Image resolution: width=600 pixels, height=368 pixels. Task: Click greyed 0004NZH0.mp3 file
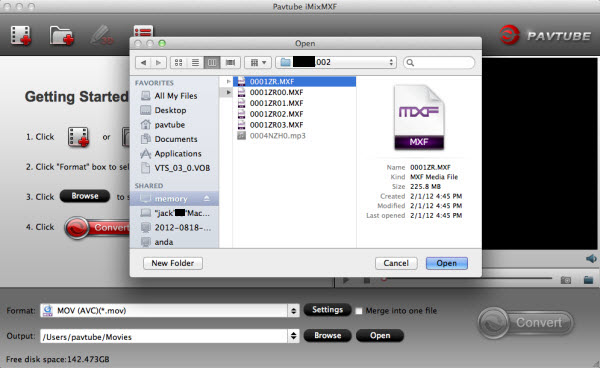tap(277, 136)
